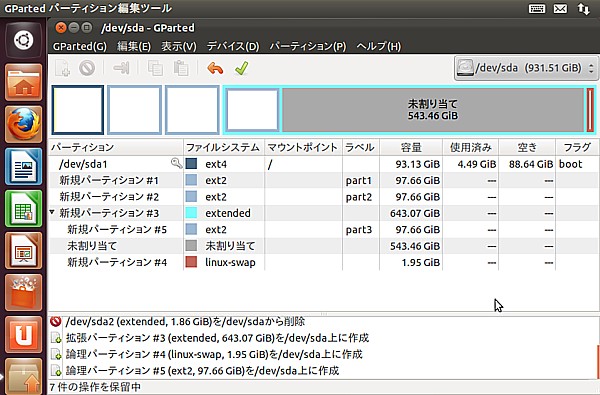Open the 表示(V) menu
The width and height of the screenshot is (600, 395).
click(x=179, y=46)
